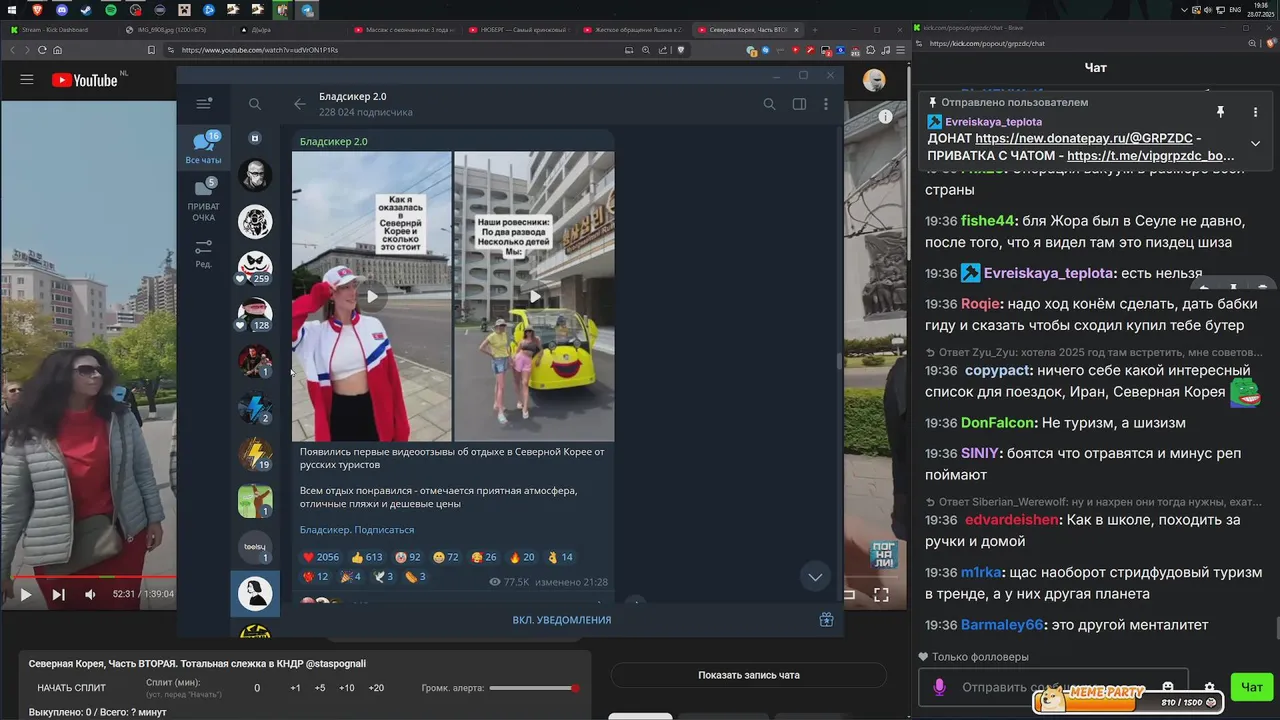Expand pinned message in Kick chat
The width and height of the screenshot is (1280, 720).
[1255, 143]
